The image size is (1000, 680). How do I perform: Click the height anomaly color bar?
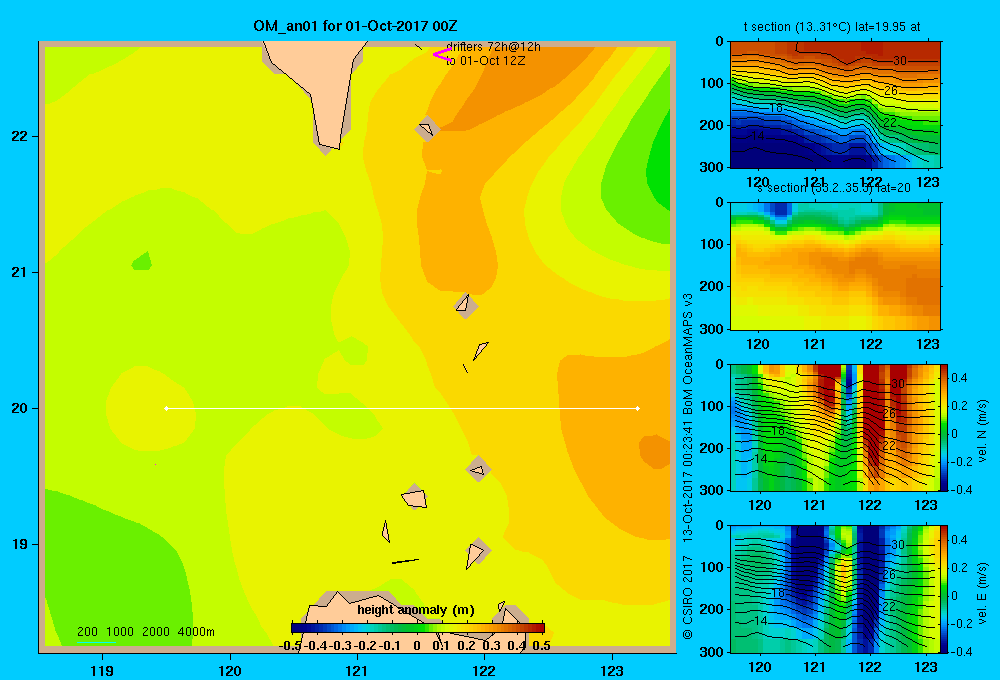(x=418, y=628)
